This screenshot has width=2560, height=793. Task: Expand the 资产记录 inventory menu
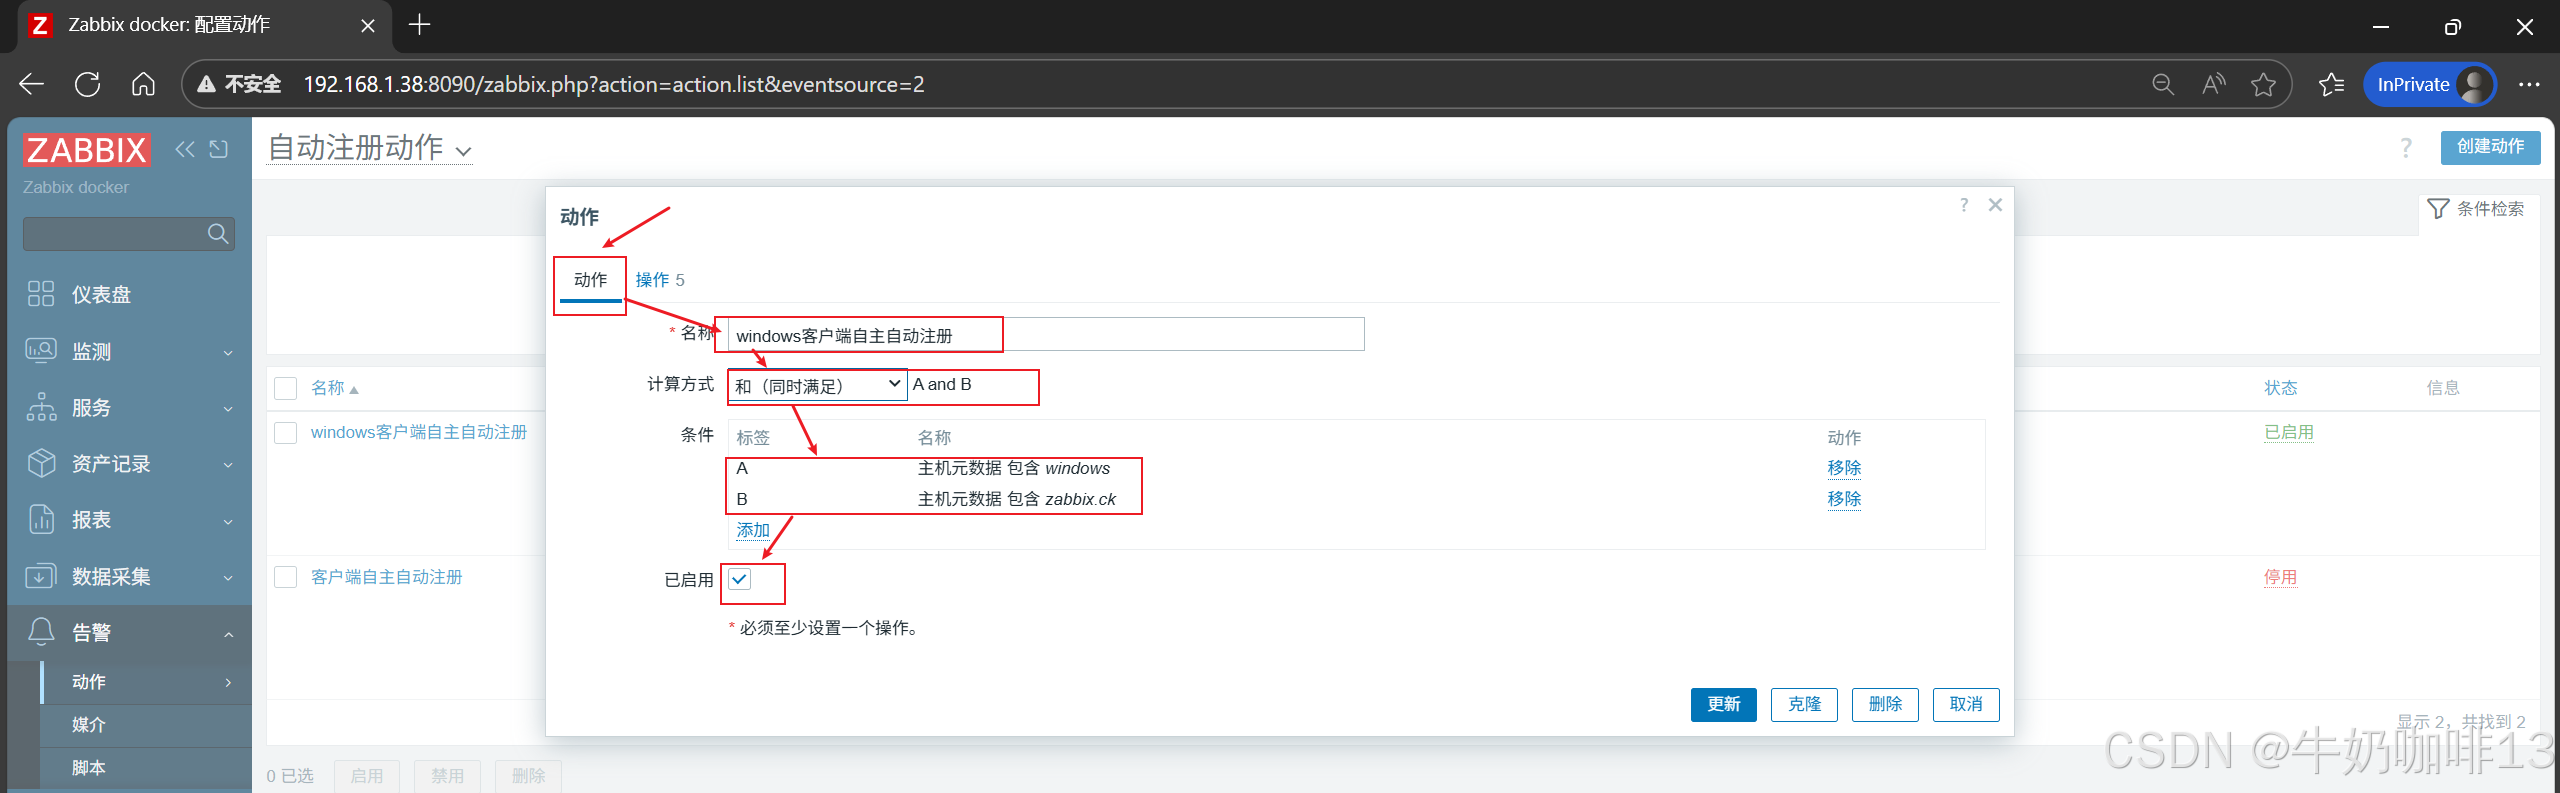pos(130,464)
